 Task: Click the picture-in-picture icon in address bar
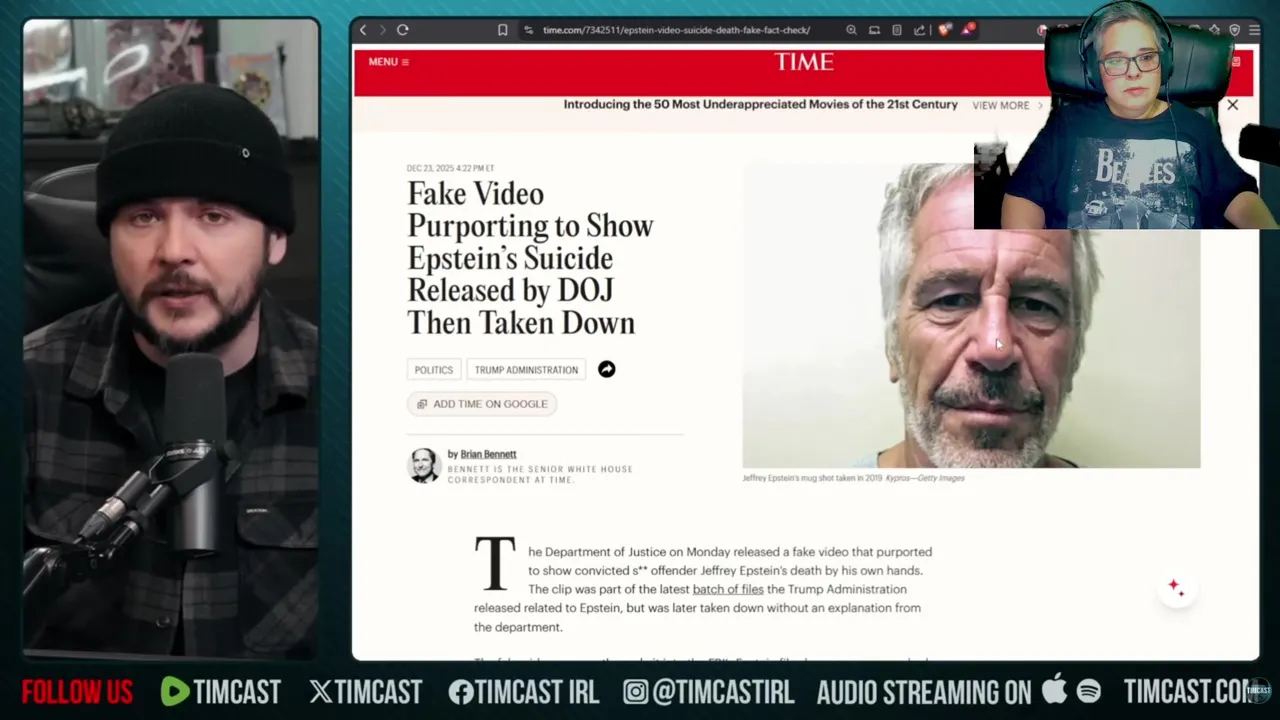point(874,30)
